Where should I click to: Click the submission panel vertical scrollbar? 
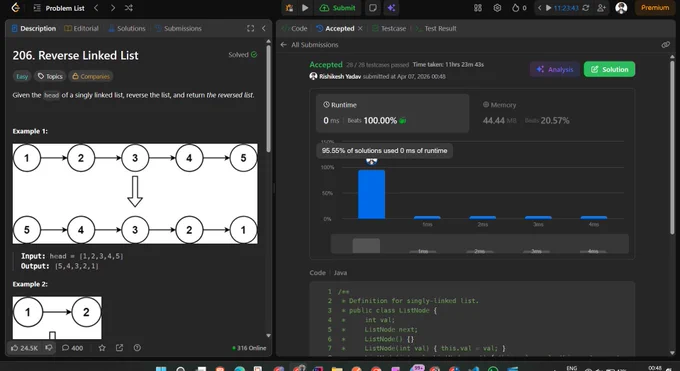672,148
